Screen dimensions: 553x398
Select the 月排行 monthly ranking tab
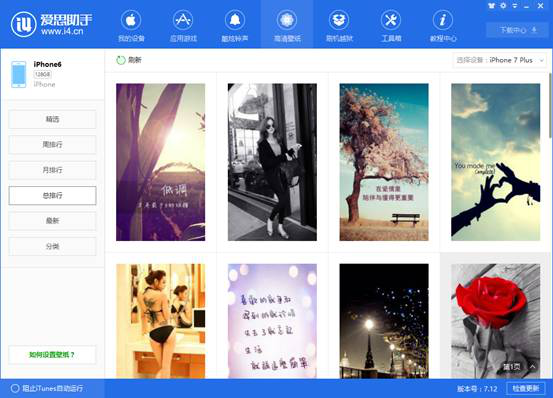52,170
